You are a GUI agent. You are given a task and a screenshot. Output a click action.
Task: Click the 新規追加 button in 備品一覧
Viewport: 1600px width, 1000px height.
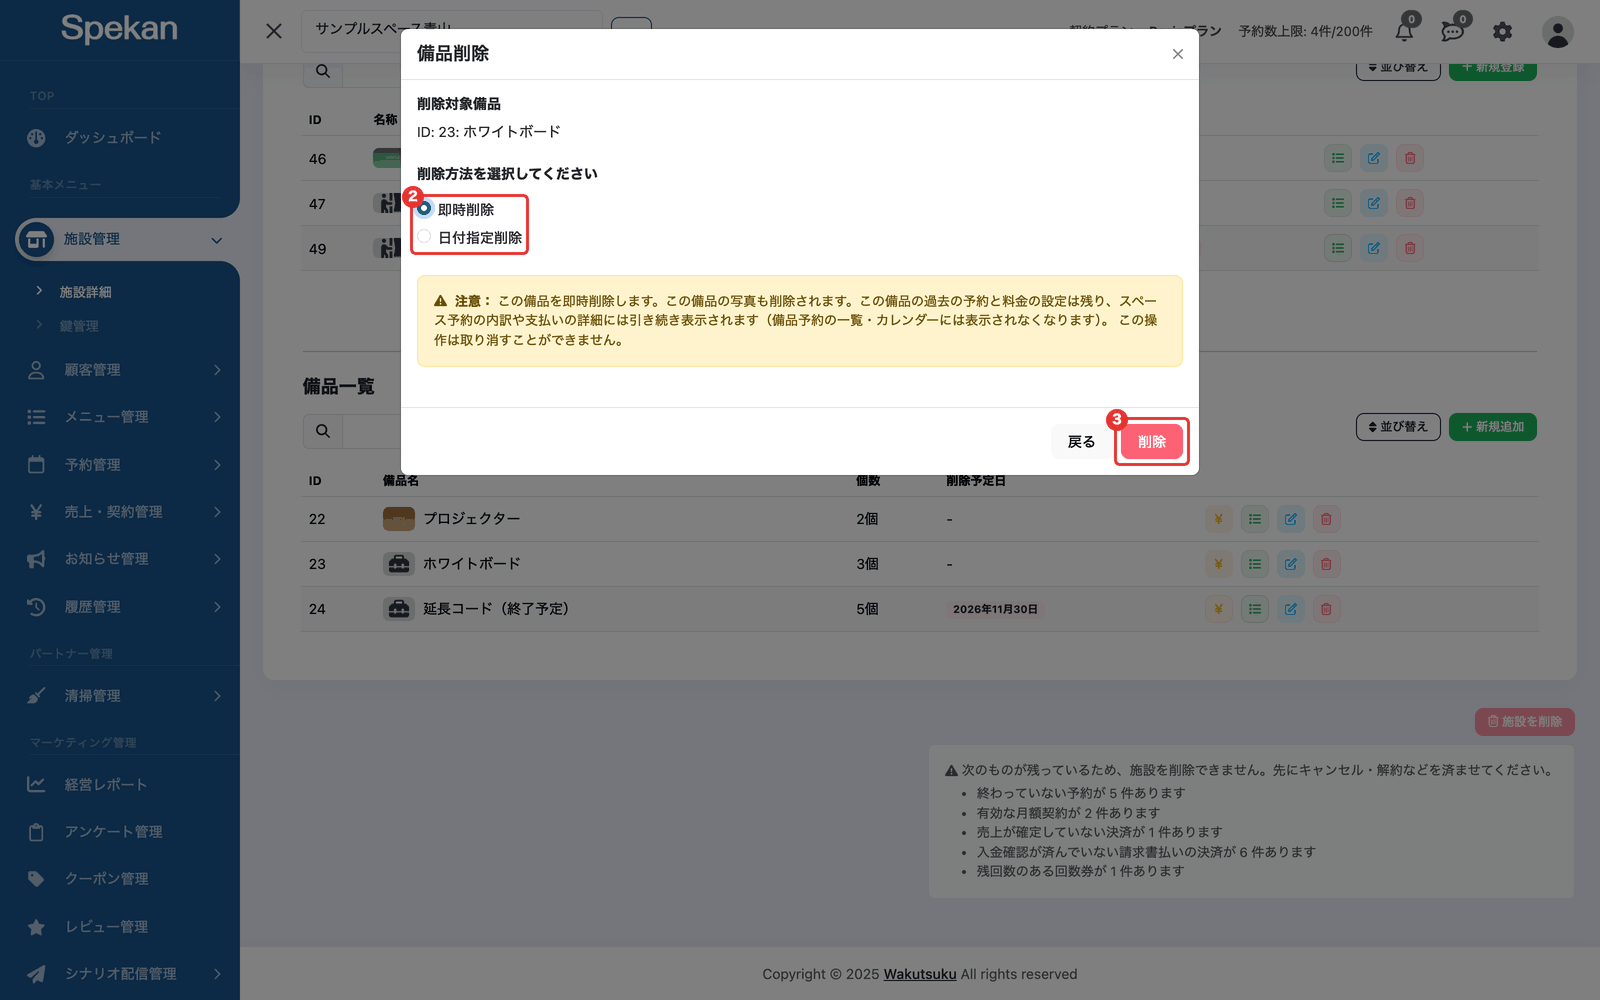point(1493,427)
